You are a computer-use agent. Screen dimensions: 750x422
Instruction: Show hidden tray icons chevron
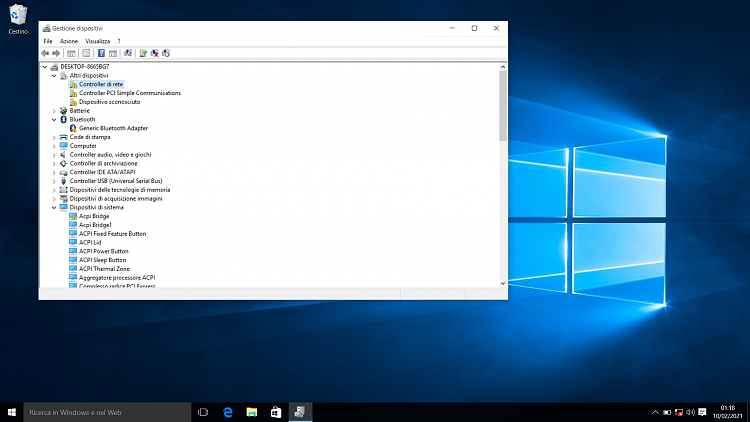(655, 412)
